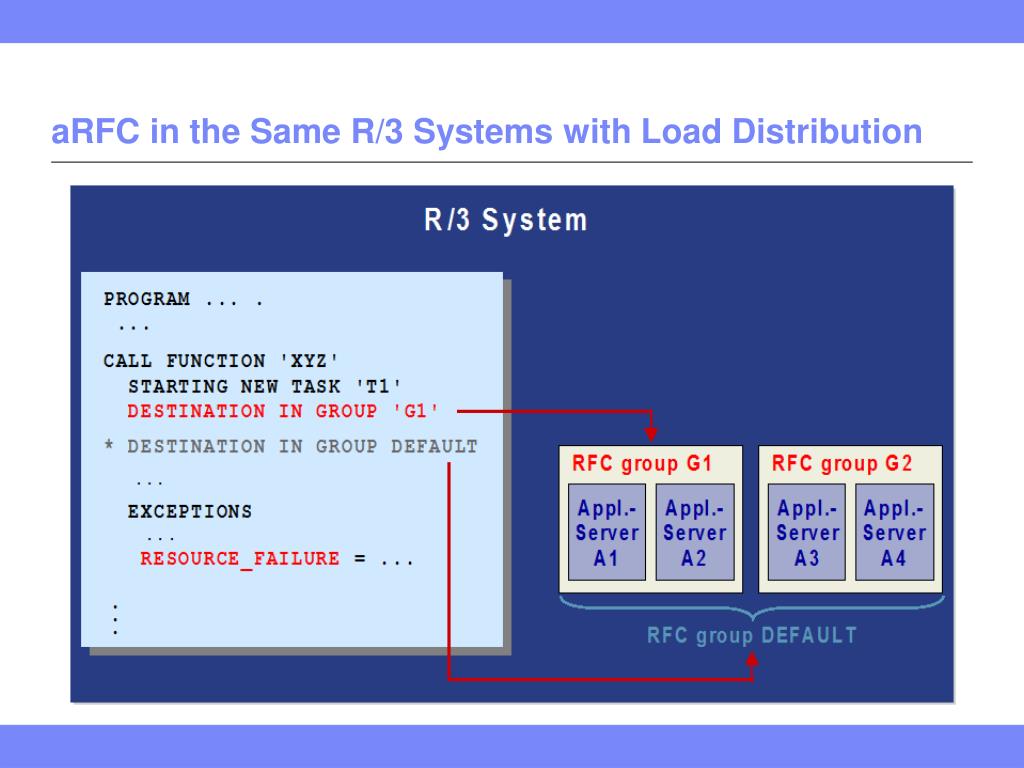
Task: Click the 'RFC group G1' label
Action: tap(642, 464)
